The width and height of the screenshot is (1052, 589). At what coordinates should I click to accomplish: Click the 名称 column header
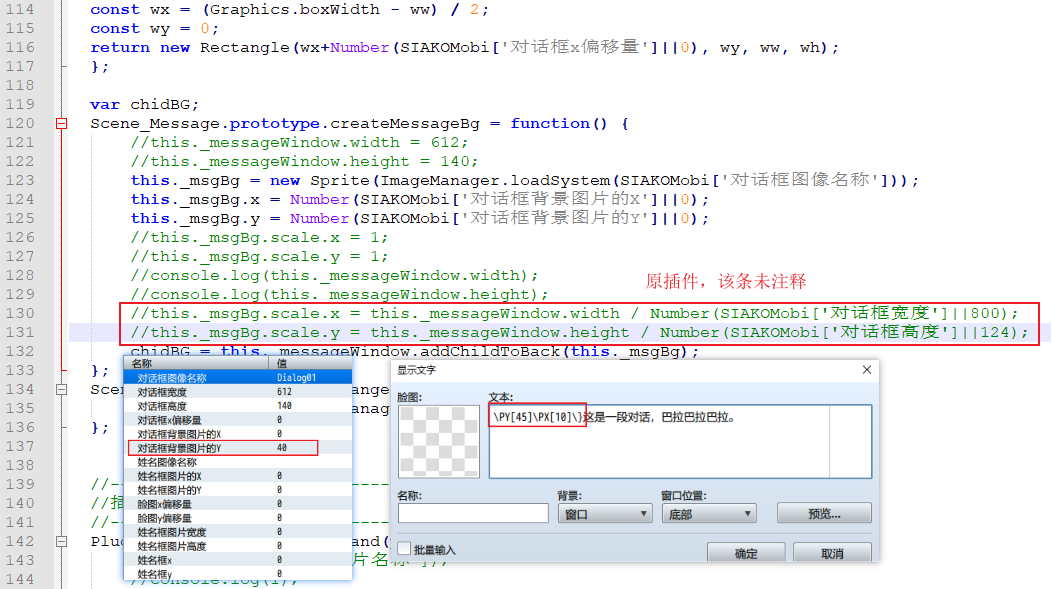pyautogui.click(x=197, y=364)
